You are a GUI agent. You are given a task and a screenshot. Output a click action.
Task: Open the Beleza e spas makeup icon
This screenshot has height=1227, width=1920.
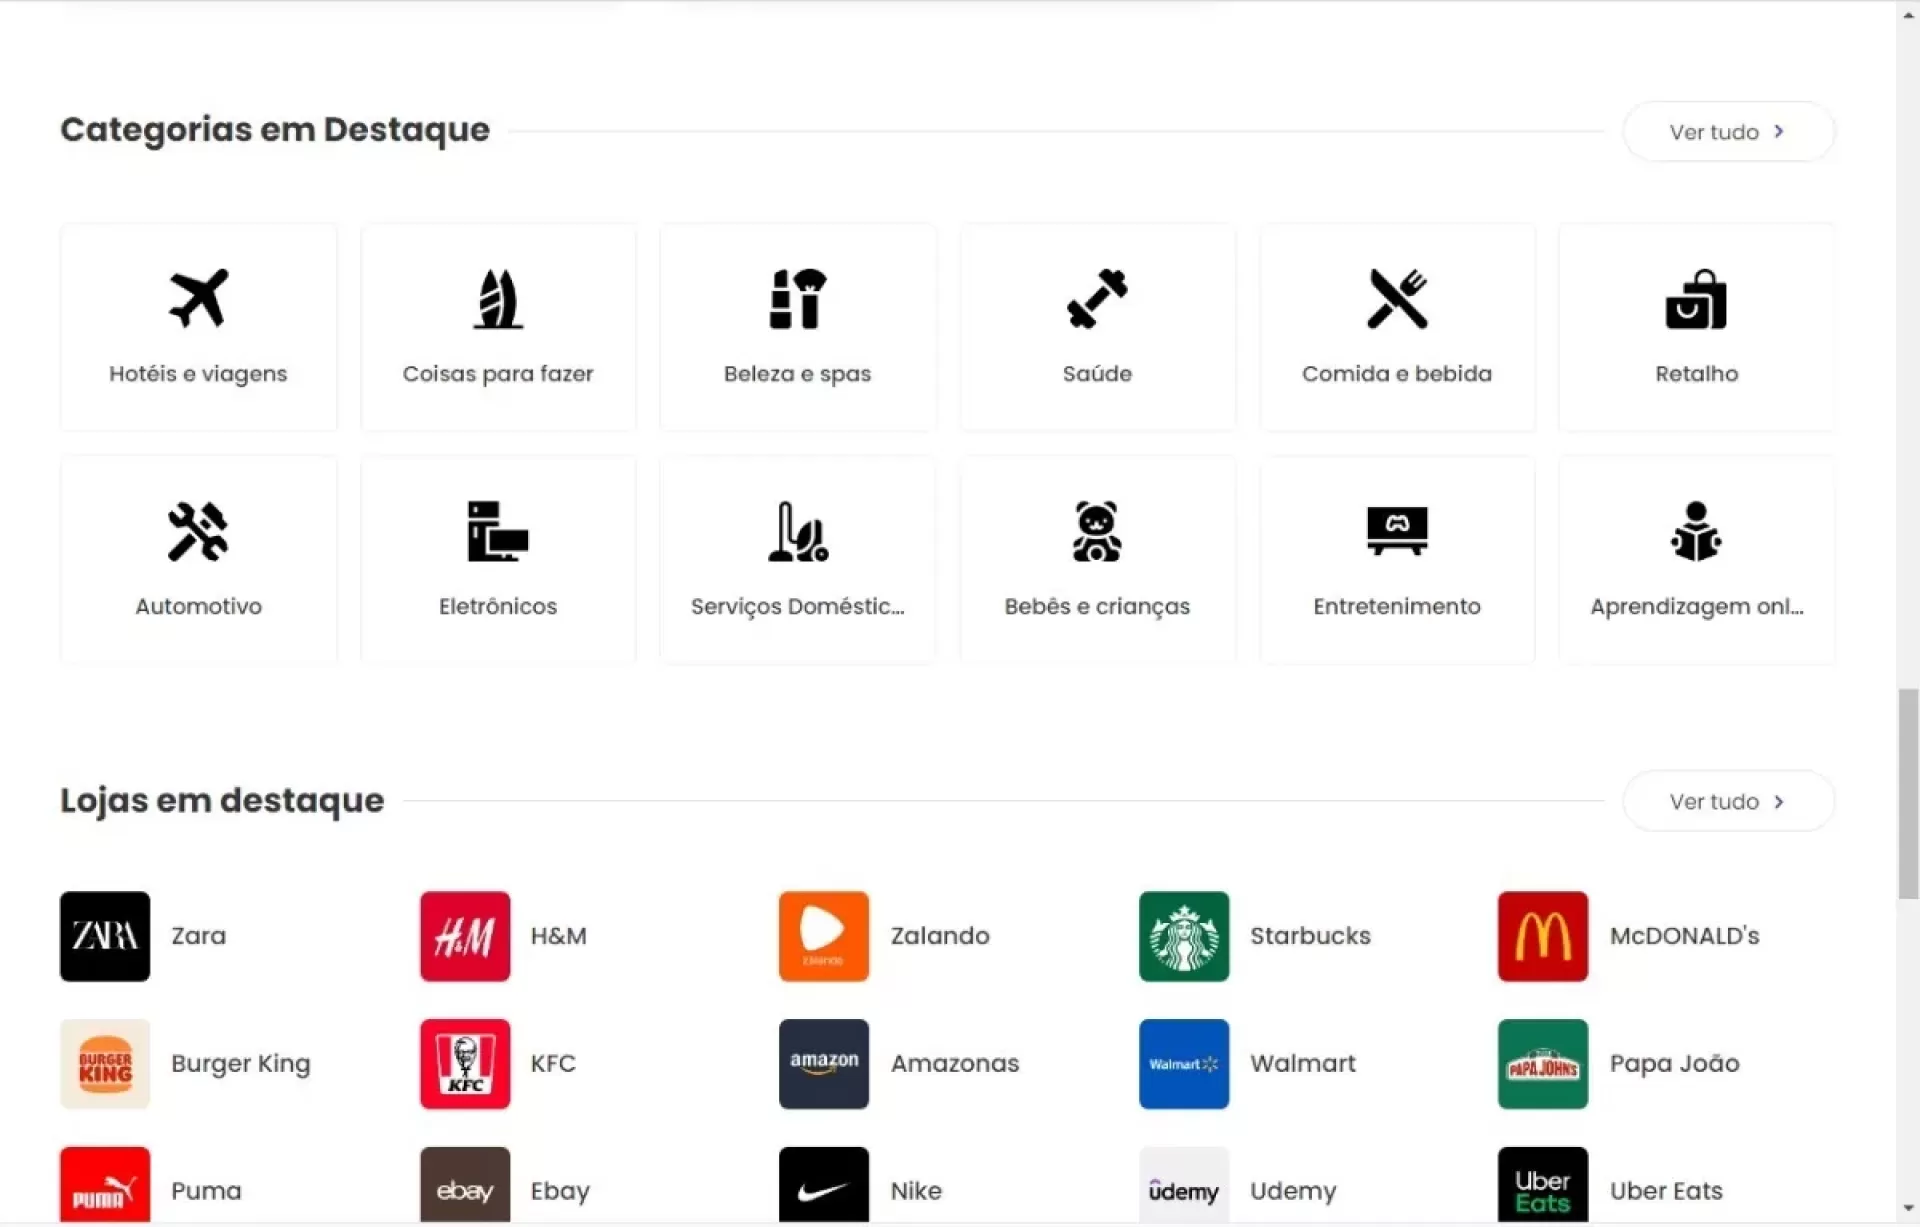point(797,298)
